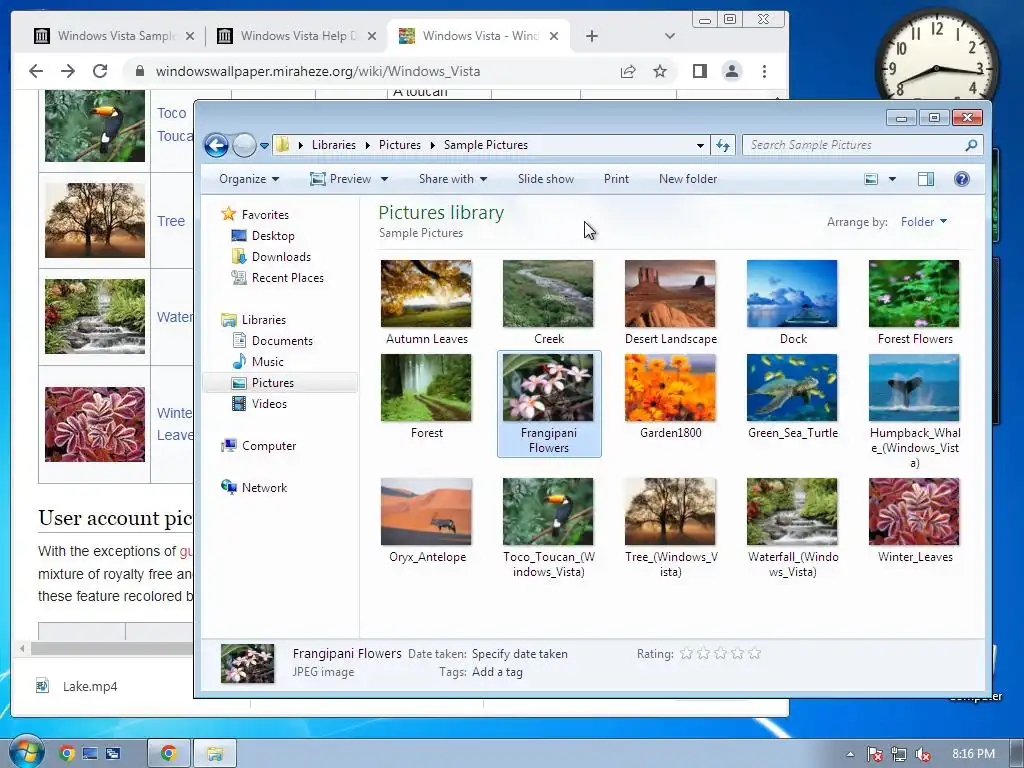This screenshot has height=768, width=1024.
Task: Open the Tree link on wiki page
Action: tap(171, 221)
